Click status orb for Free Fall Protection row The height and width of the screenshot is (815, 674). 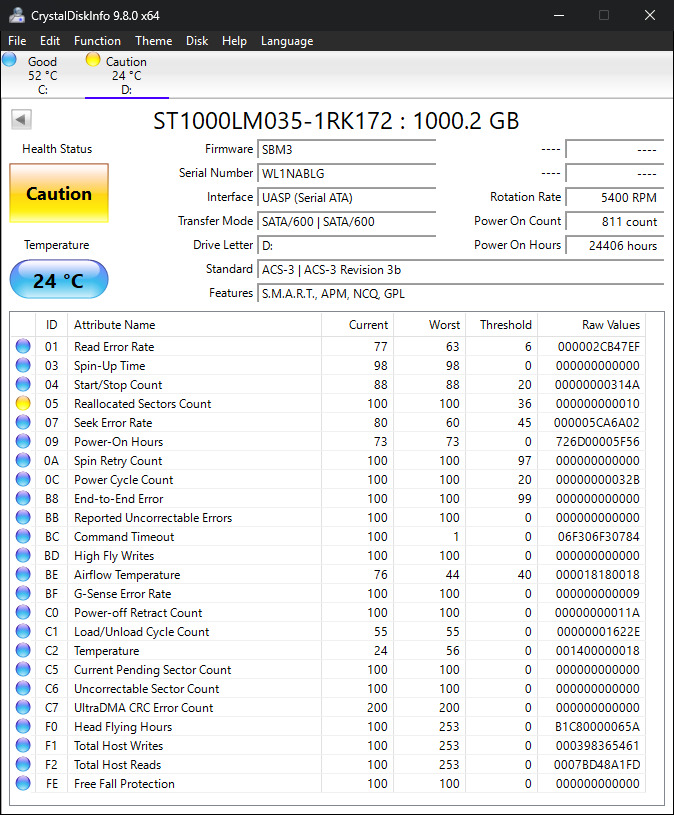point(23,784)
